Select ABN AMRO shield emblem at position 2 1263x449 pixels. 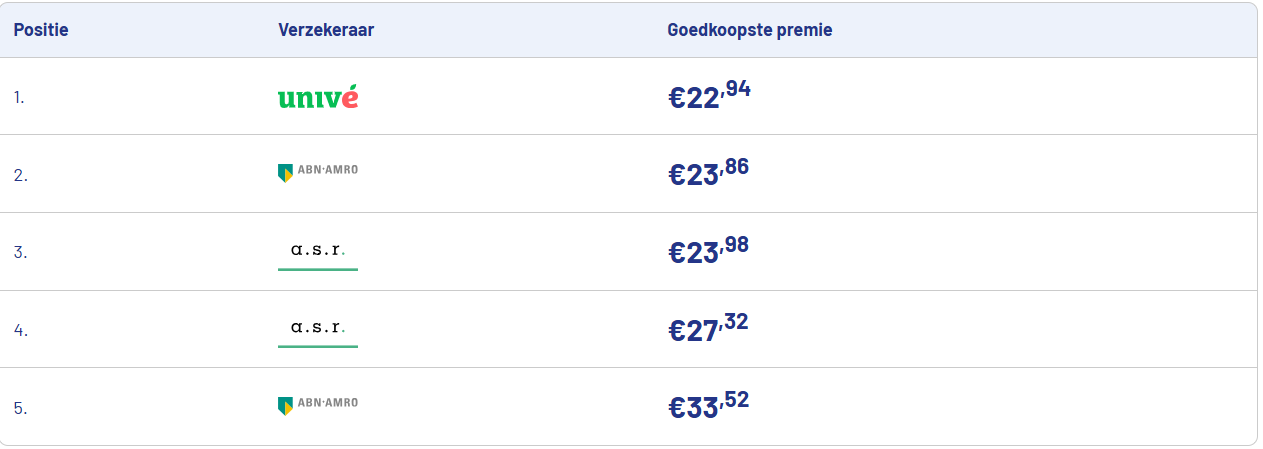point(285,173)
